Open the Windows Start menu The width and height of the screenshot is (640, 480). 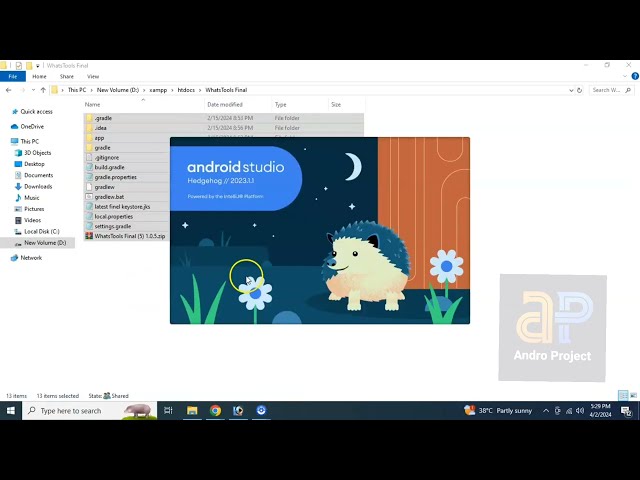11,411
